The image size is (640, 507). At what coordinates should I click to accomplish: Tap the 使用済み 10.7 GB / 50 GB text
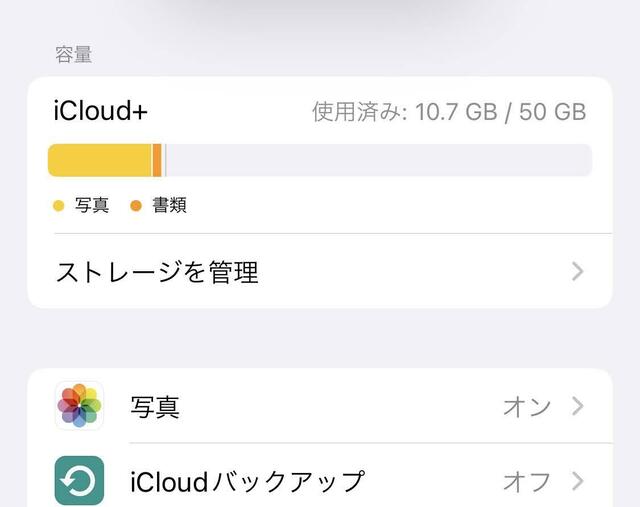pos(449,112)
